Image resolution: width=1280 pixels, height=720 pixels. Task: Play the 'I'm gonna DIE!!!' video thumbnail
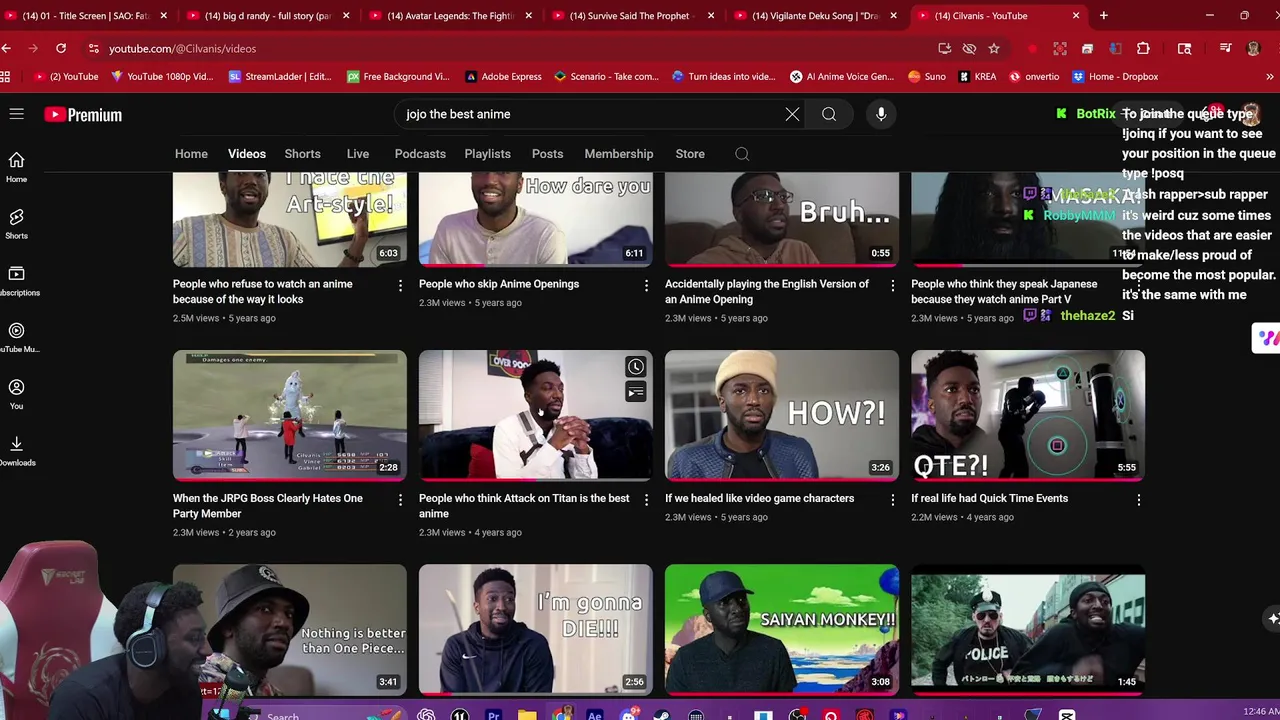(536, 629)
